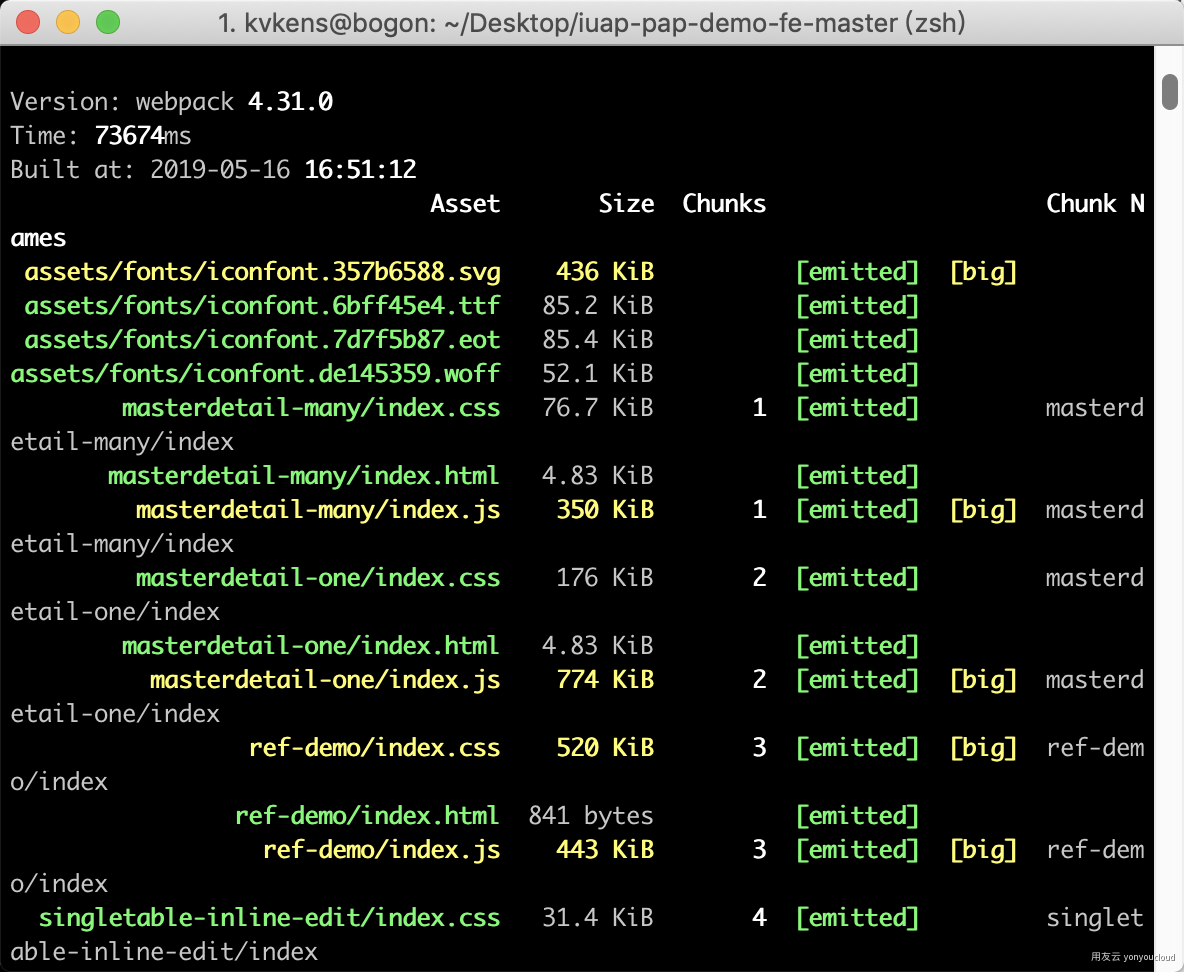The height and width of the screenshot is (972, 1184).
Task: Select the 841 bytes size of ref-demo/index.html
Action: click(x=590, y=815)
